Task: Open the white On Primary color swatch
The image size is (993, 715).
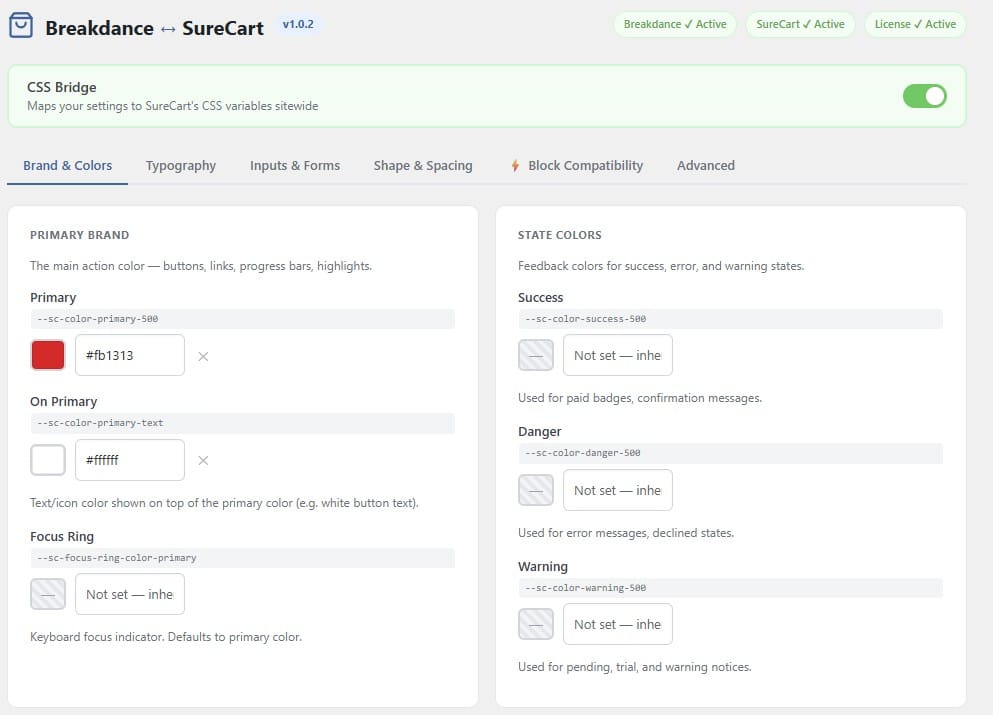Action: pos(48,460)
